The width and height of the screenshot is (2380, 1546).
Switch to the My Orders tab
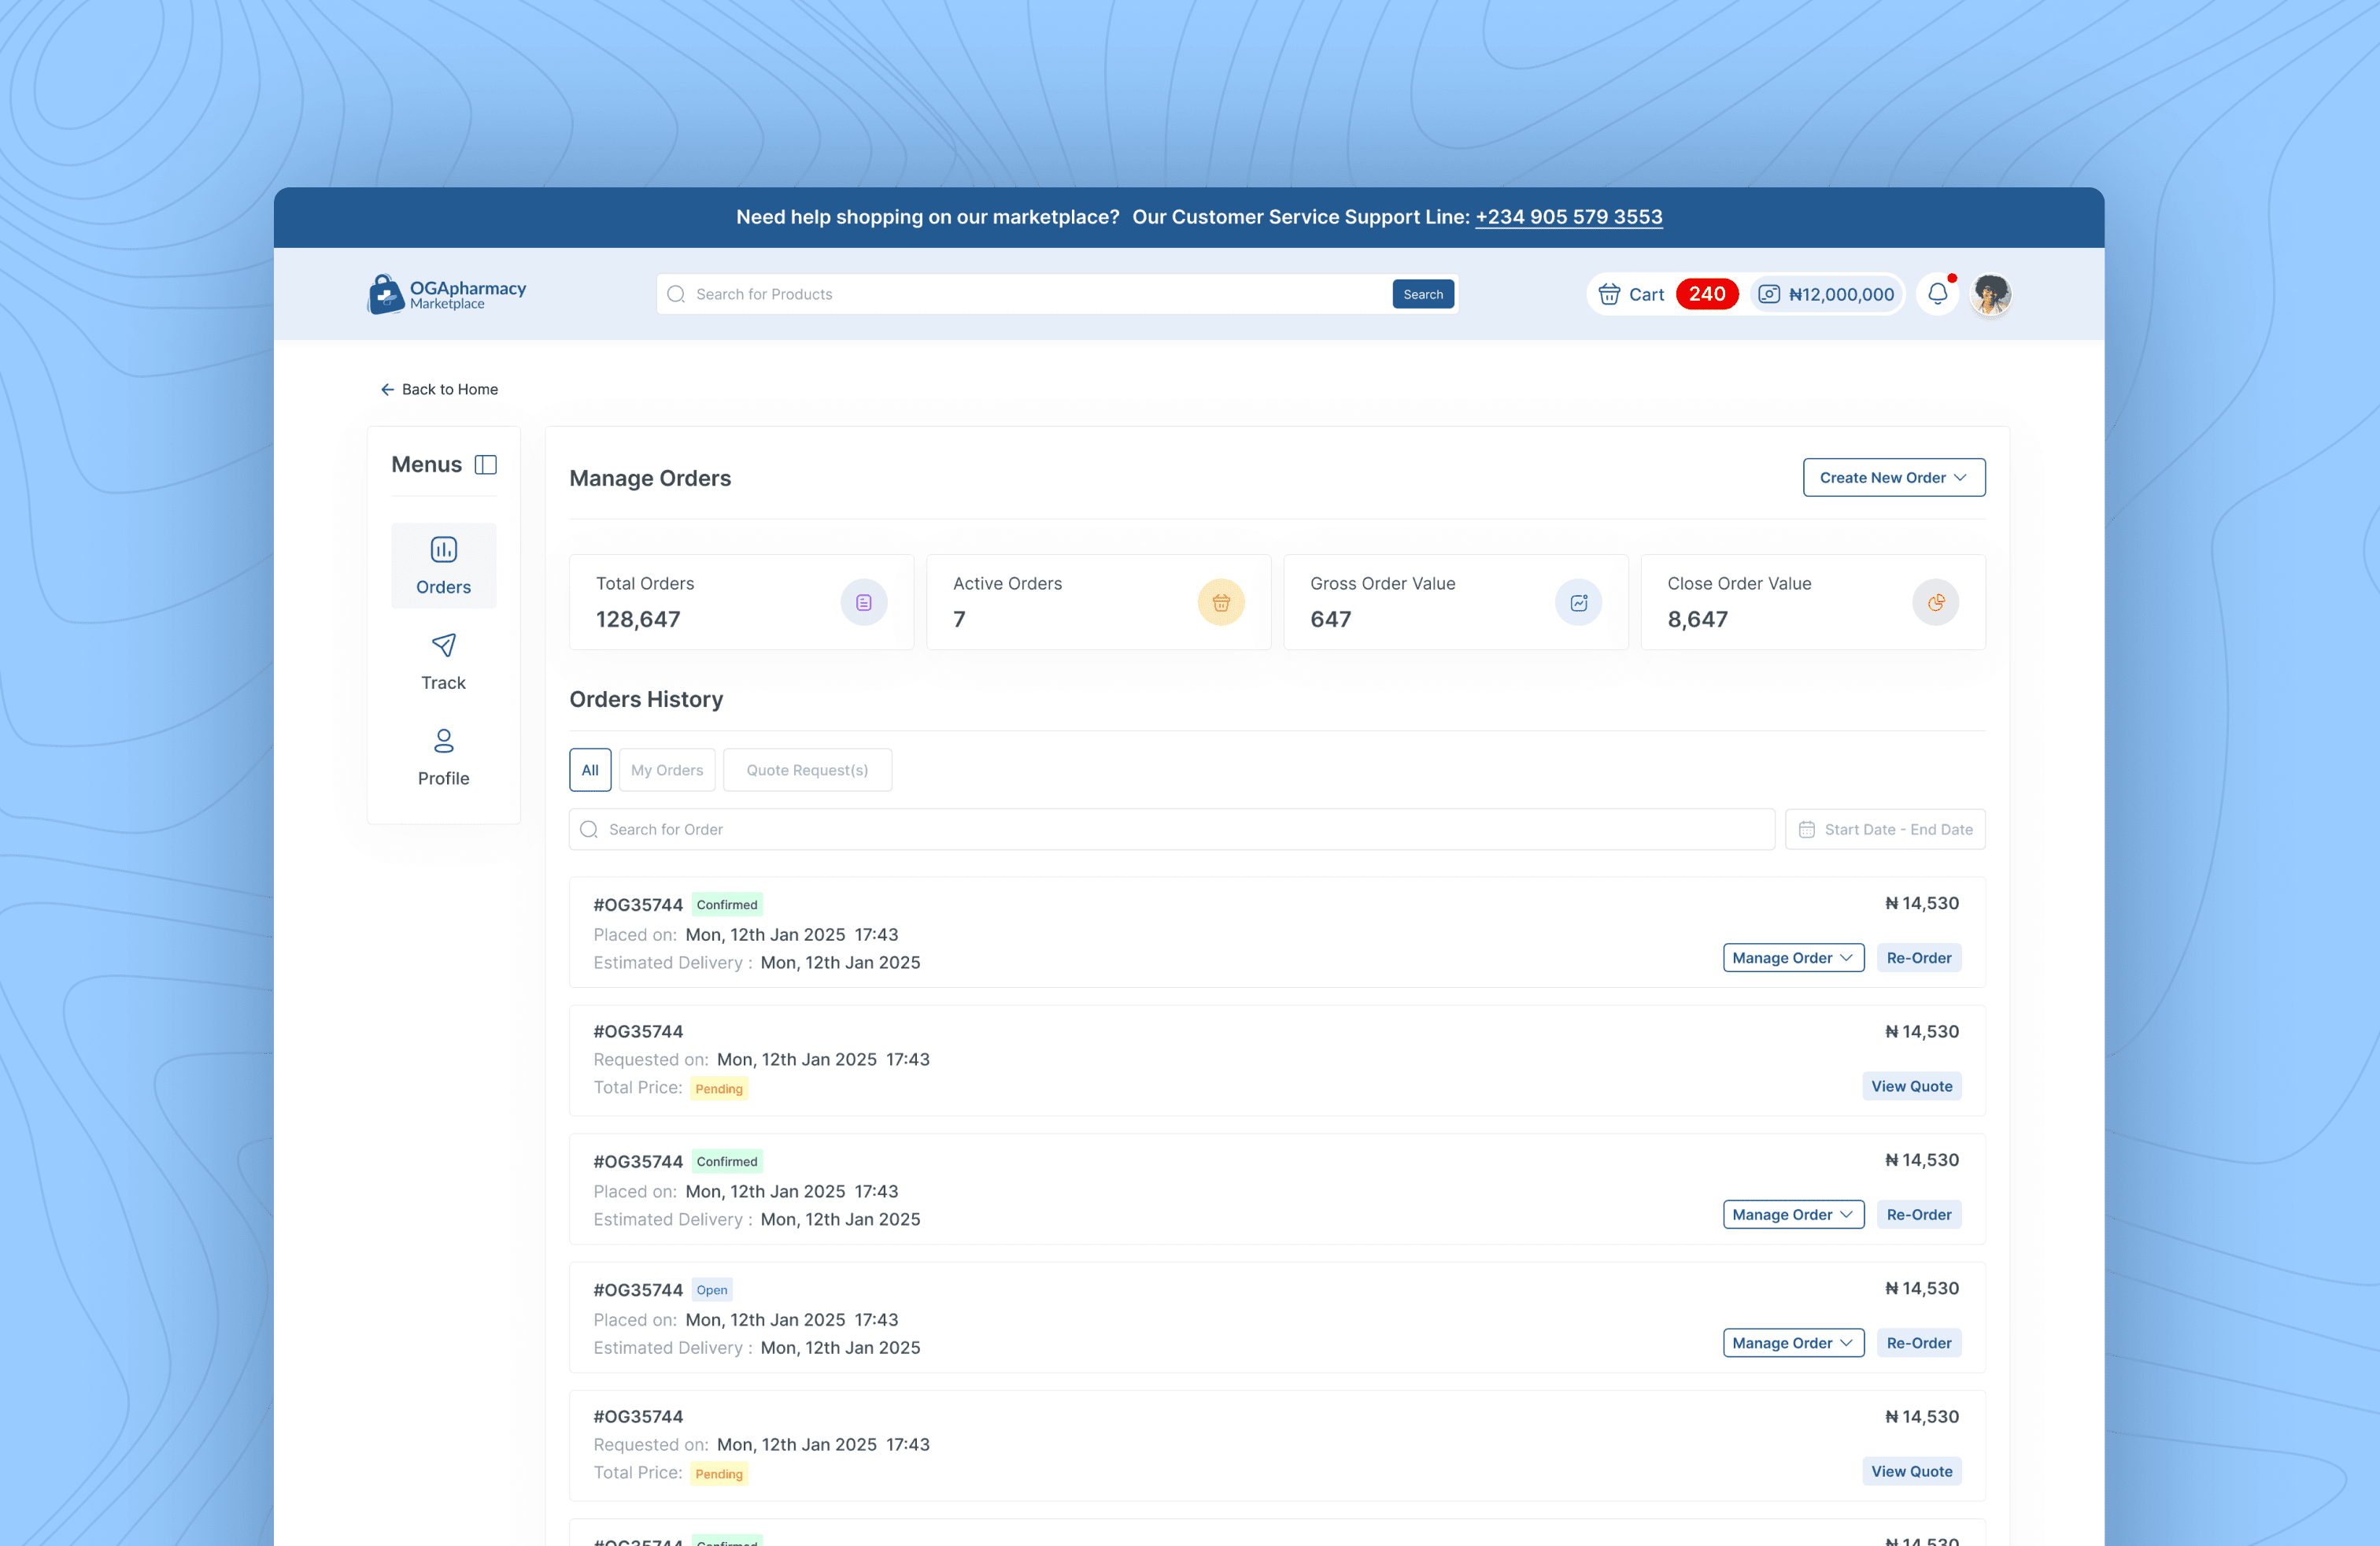667,770
